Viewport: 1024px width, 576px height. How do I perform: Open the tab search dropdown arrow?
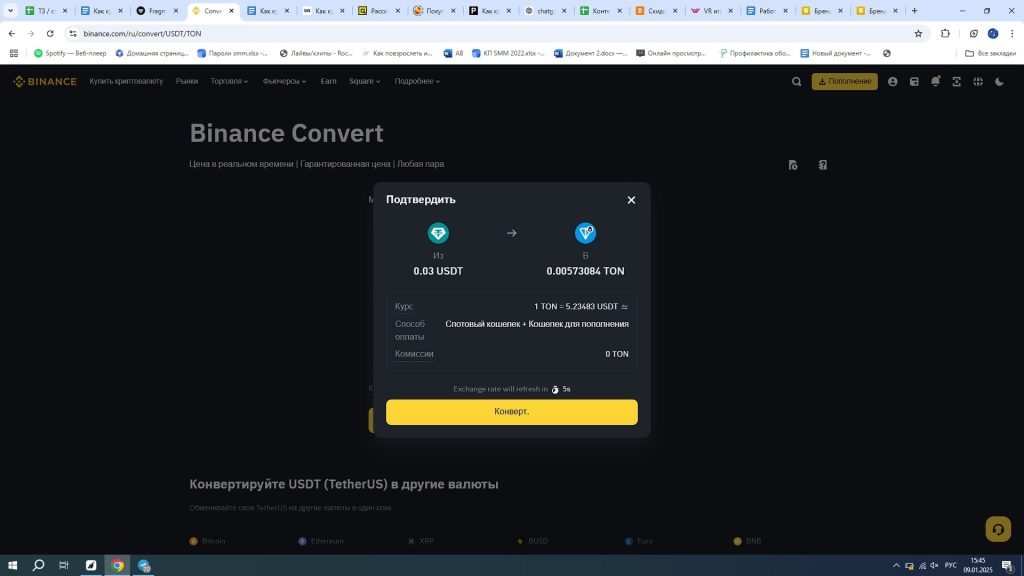pos(10,10)
